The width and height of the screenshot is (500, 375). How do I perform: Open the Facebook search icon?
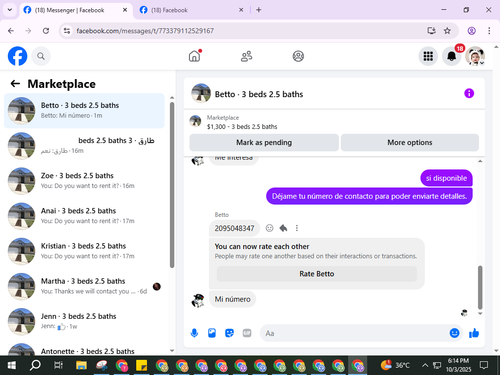(41, 56)
